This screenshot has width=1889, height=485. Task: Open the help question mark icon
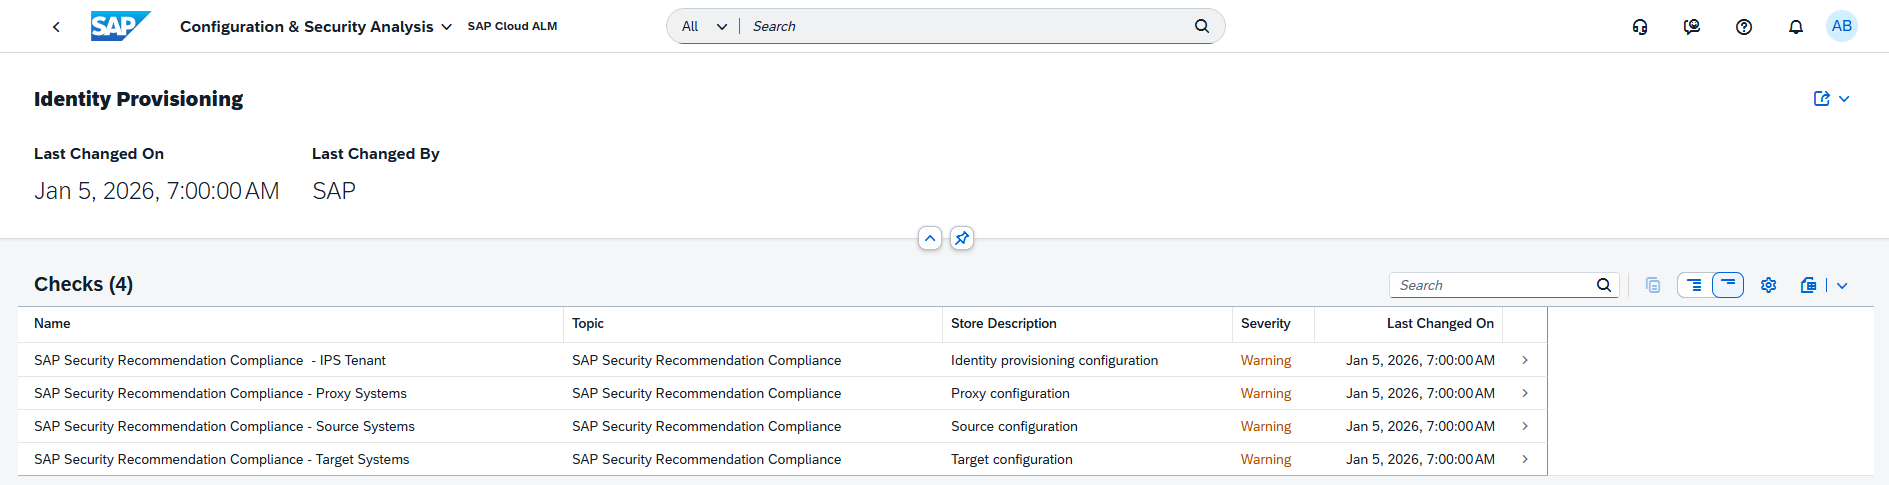coord(1744,27)
